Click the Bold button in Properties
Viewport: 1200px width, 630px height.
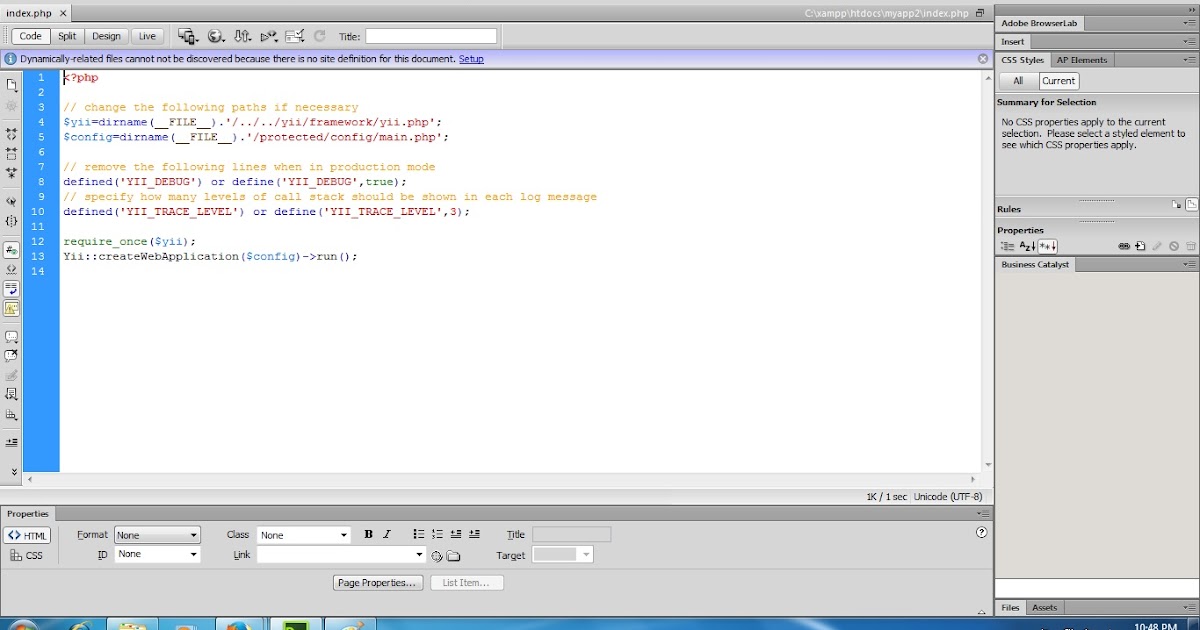pyautogui.click(x=368, y=534)
